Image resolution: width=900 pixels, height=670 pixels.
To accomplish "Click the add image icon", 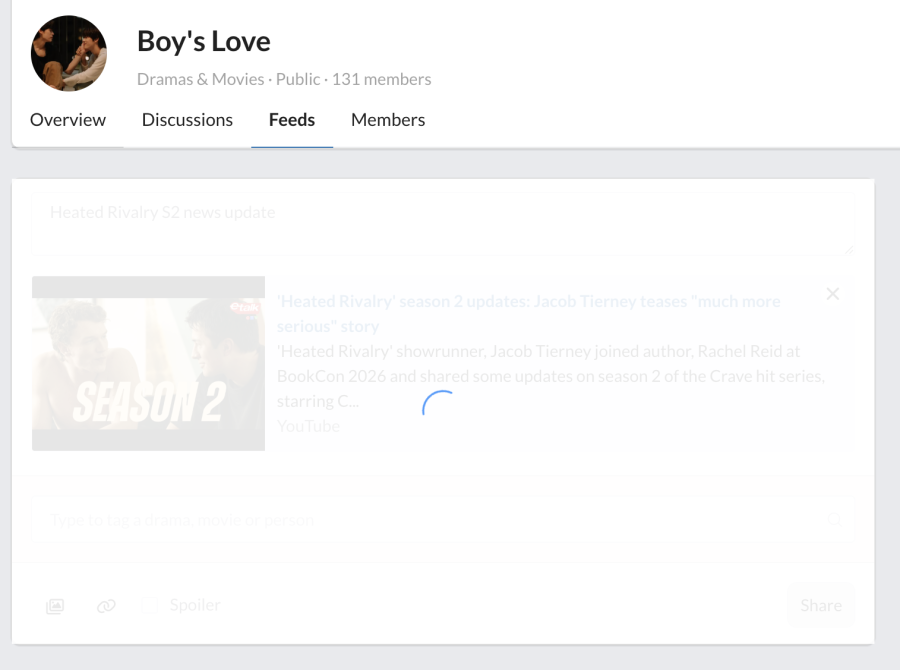I will [55, 606].
